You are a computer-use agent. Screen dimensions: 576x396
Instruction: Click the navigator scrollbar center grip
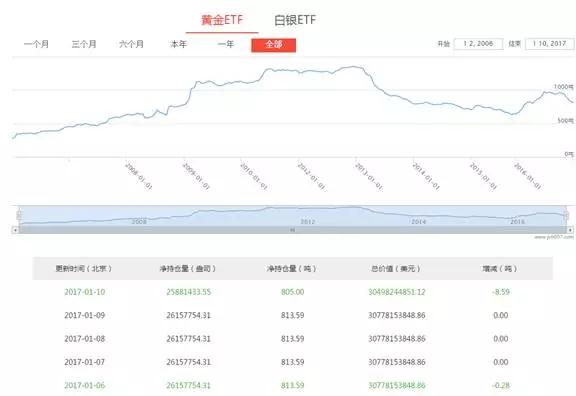[293, 230]
